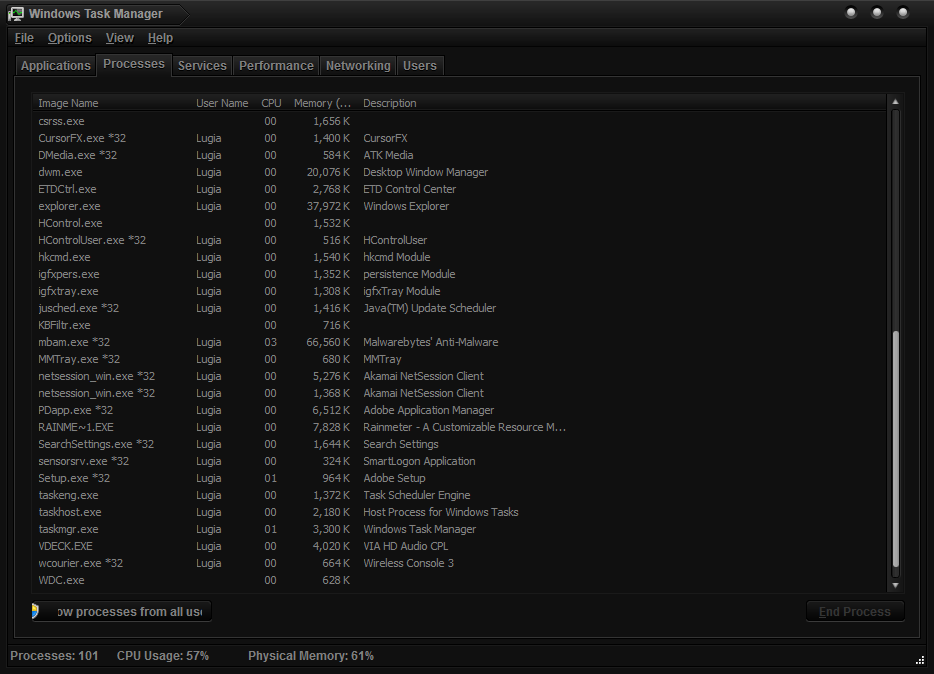Click the shield icon on show processes button
This screenshot has width=934, height=674.
tap(36, 611)
